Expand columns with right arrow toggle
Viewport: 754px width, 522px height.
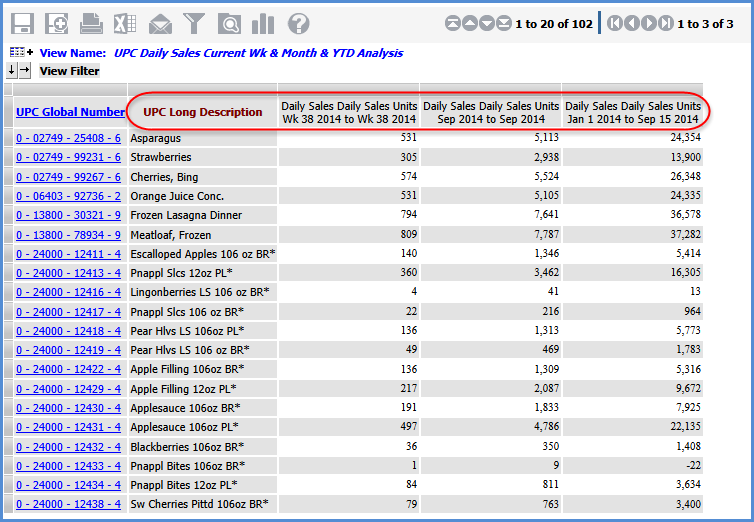tap(25, 71)
